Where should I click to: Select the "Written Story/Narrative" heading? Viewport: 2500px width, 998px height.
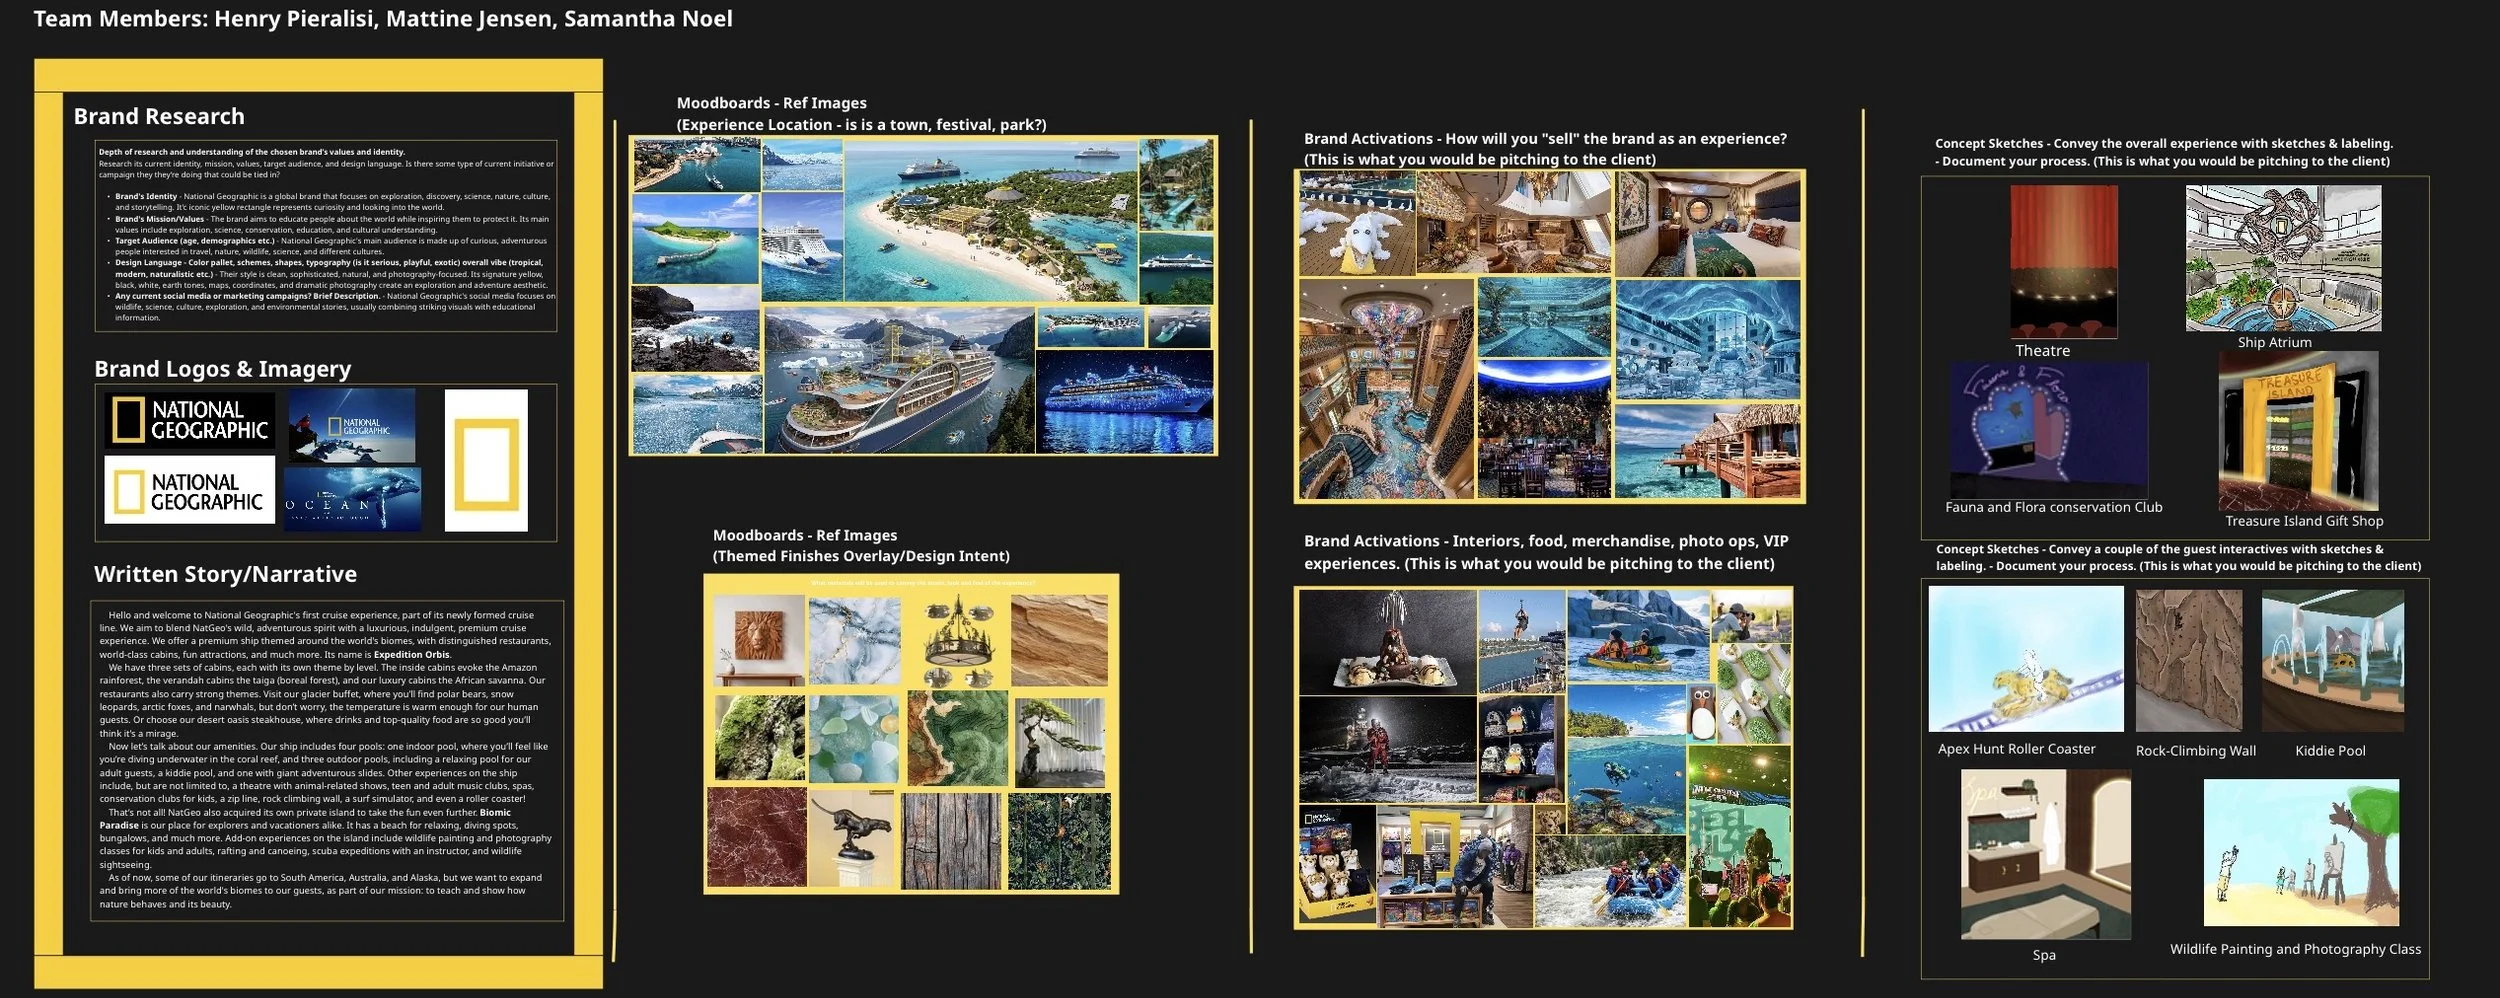pos(225,574)
